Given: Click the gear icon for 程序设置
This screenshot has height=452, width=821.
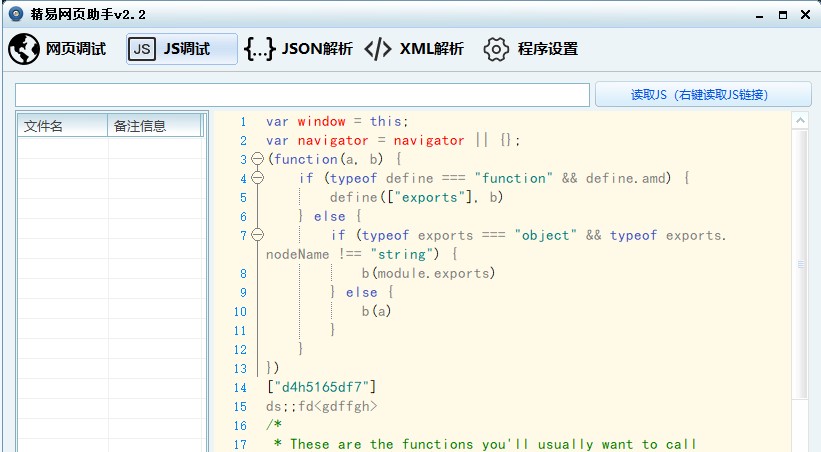Looking at the screenshot, I should (x=496, y=49).
